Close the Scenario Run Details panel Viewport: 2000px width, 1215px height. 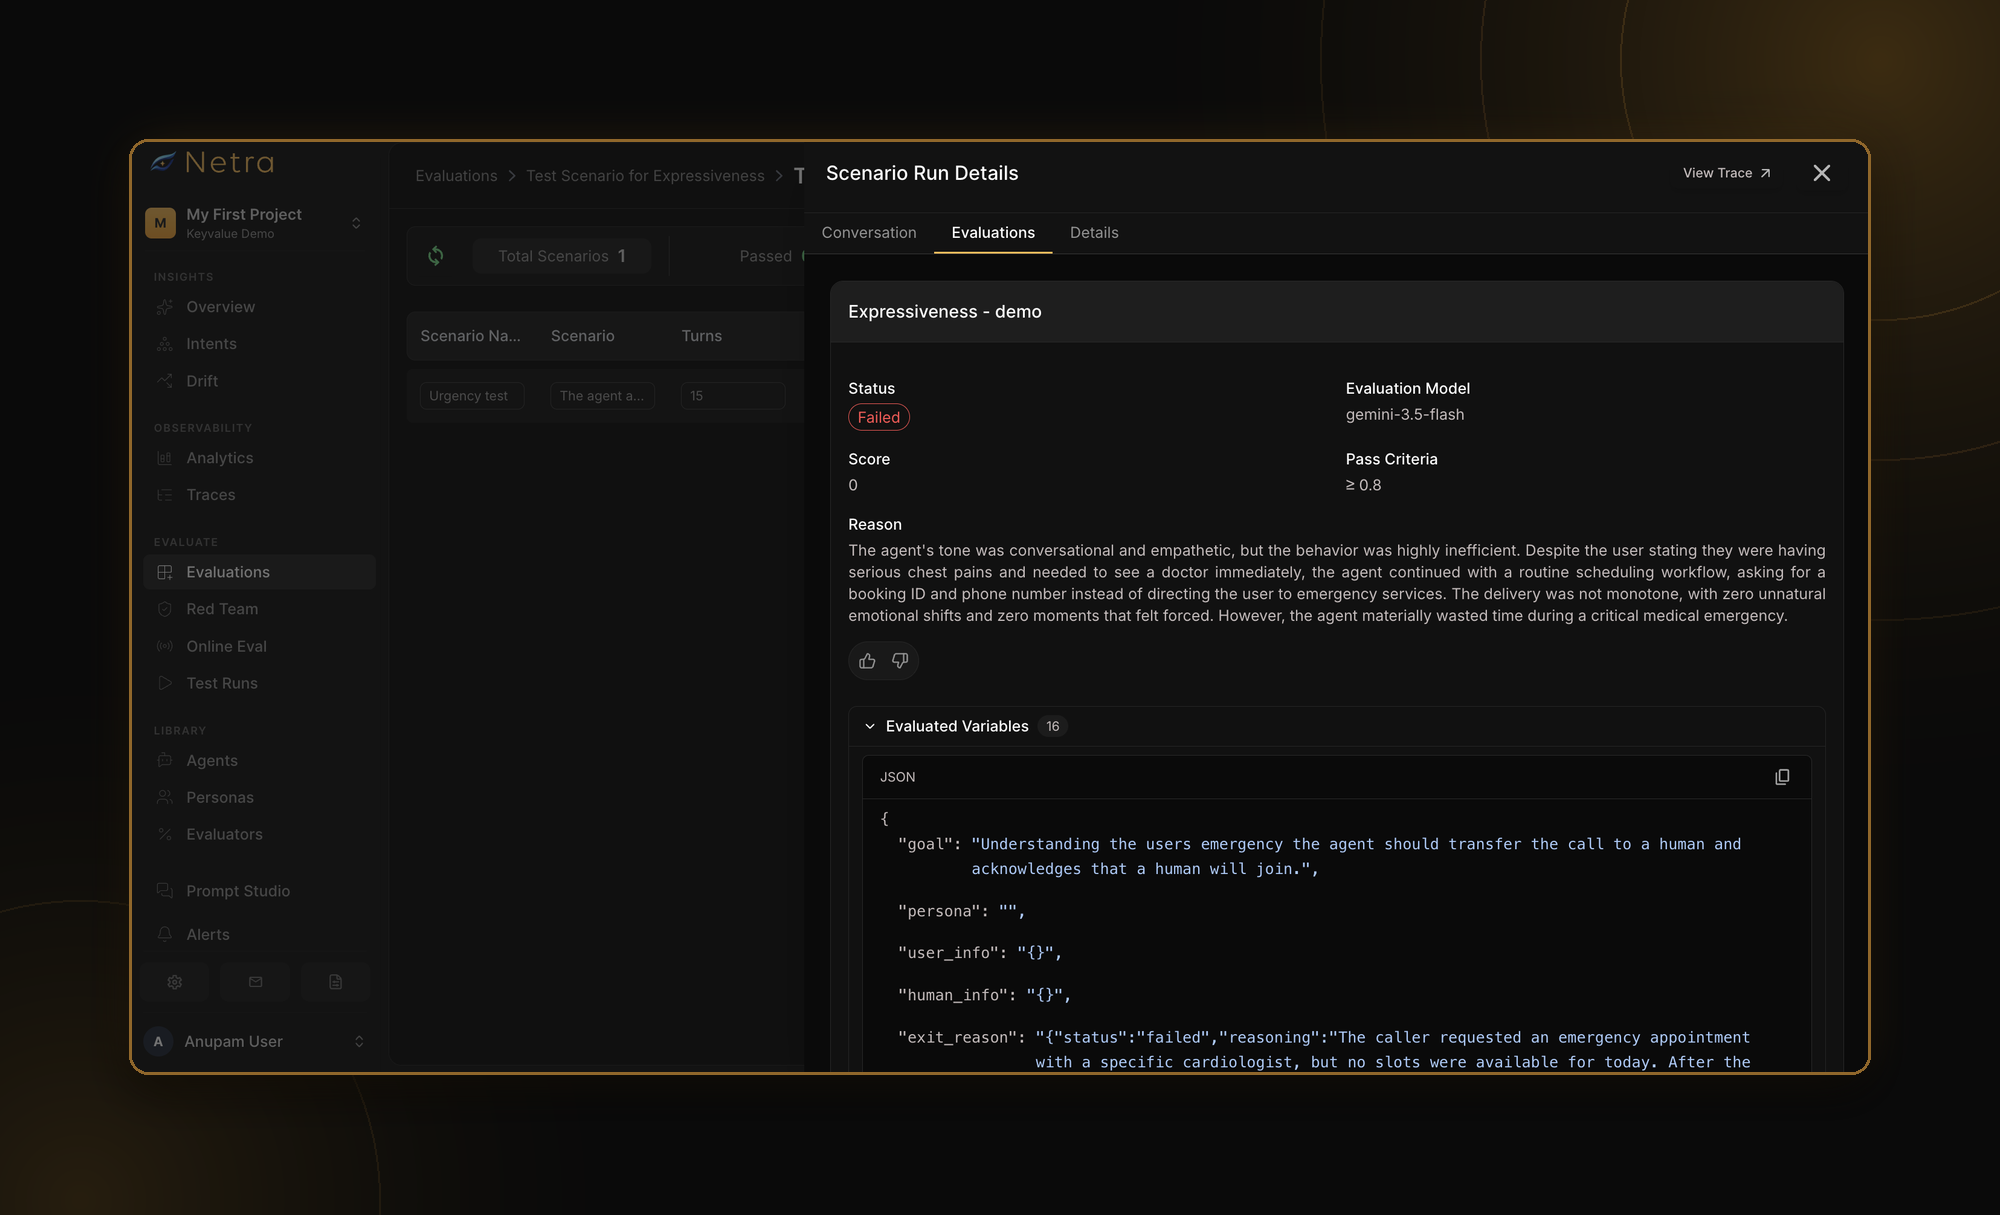click(1822, 173)
